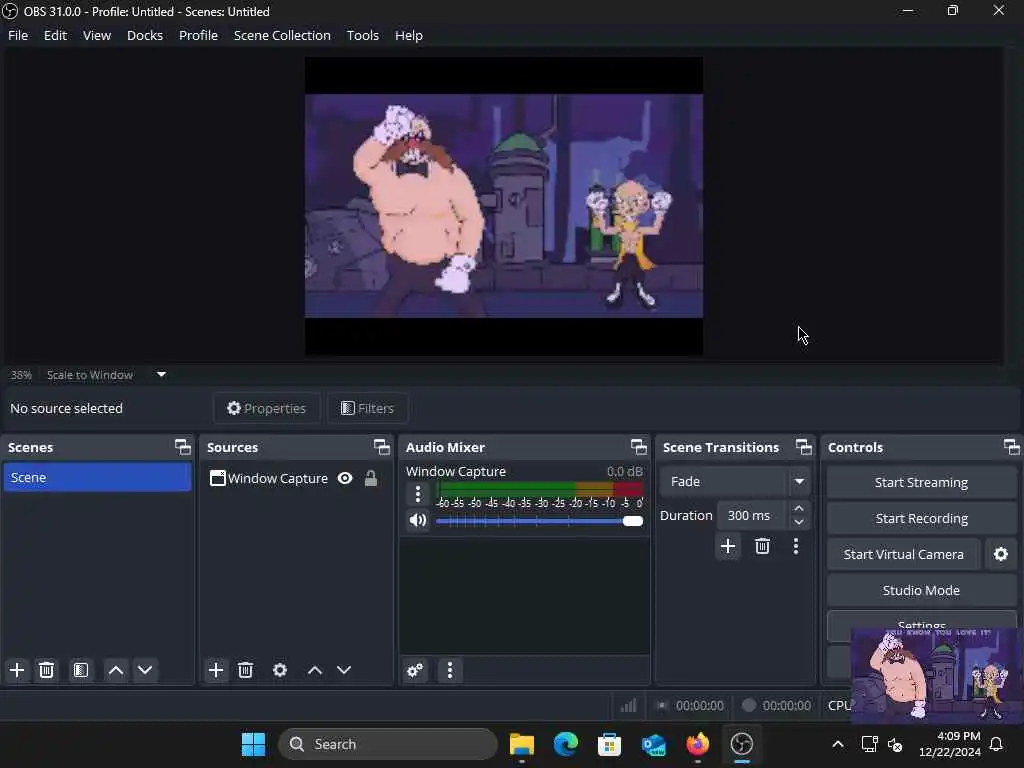Float the Controls dock icon
Image resolution: width=1024 pixels, height=768 pixels.
pos(1012,447)
